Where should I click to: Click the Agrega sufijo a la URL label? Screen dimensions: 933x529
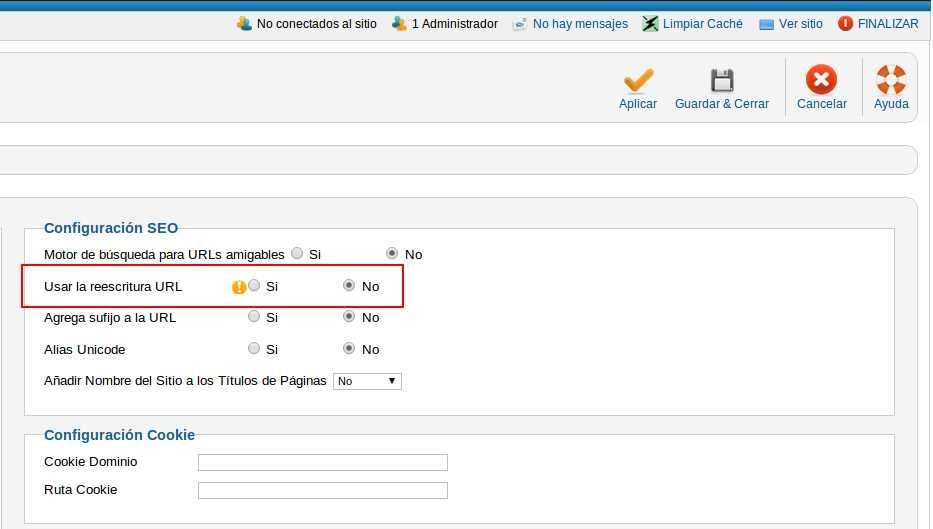pyautogui.click(x=110, y=318)
